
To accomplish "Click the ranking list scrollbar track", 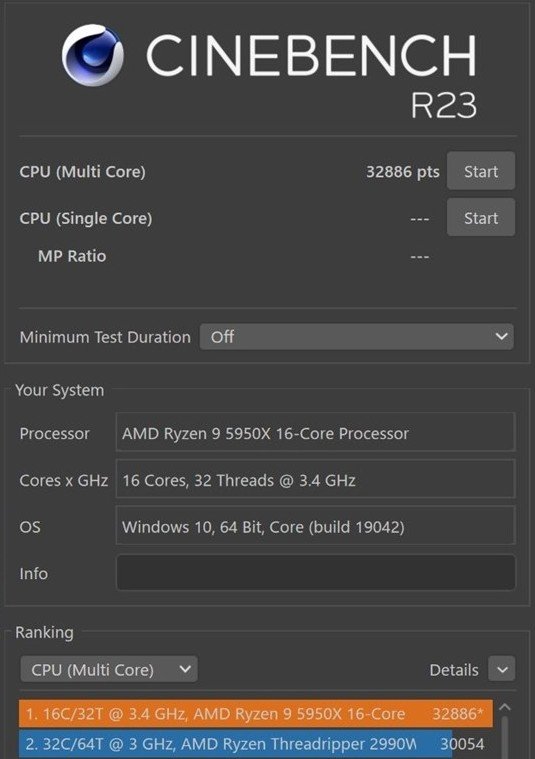I will point(505,738).
